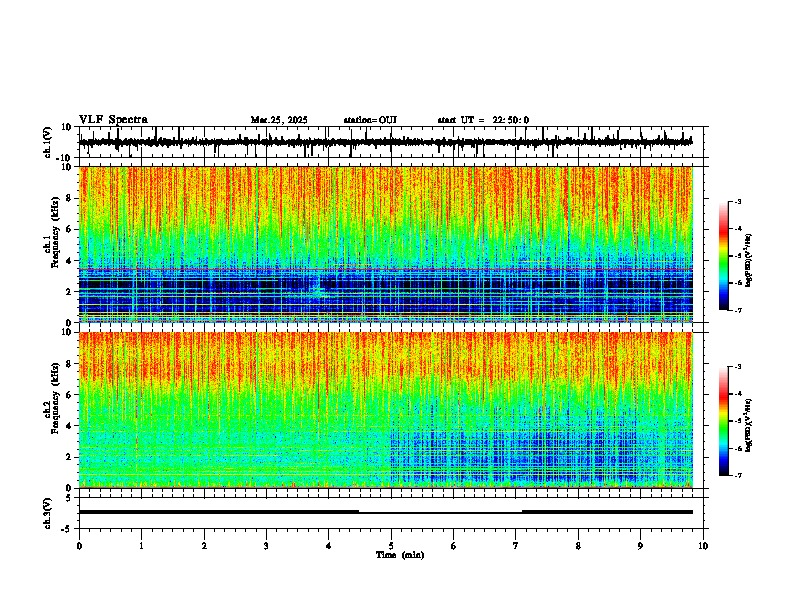Click the 0 tick on the time axis
The width and height of the screenshot is (792, 612).
point(79,546)
